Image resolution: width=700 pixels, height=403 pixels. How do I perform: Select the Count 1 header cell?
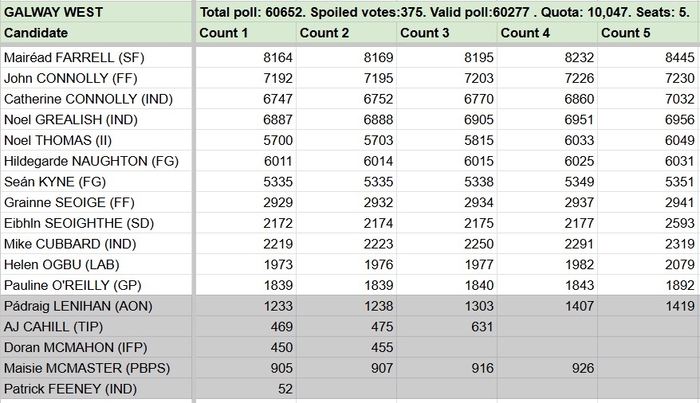246,33
